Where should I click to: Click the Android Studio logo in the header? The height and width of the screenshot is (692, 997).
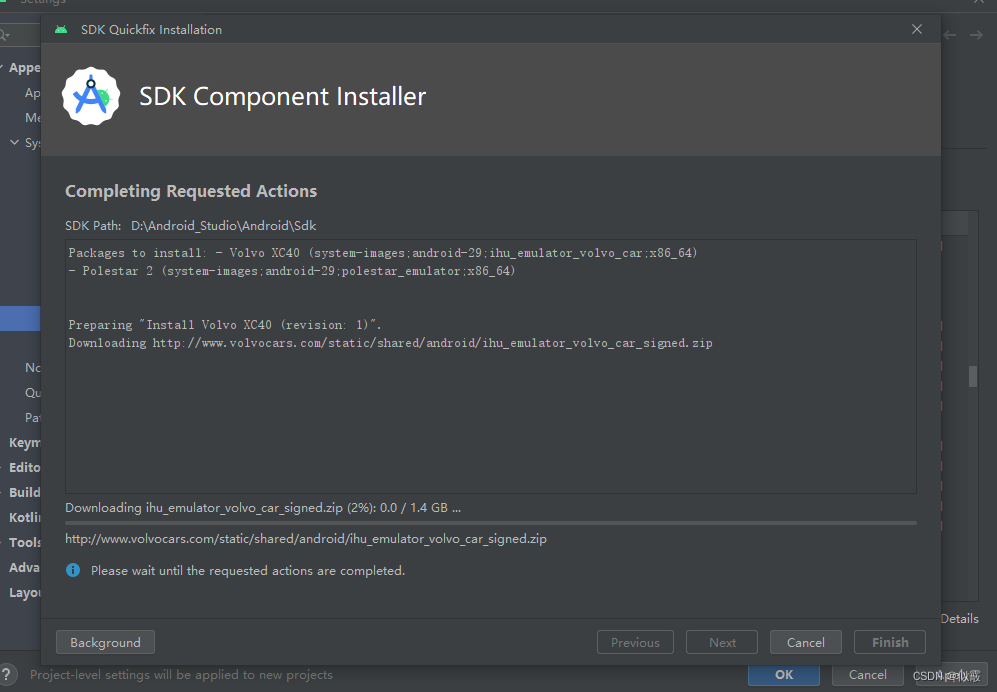[x=91, y=97]
